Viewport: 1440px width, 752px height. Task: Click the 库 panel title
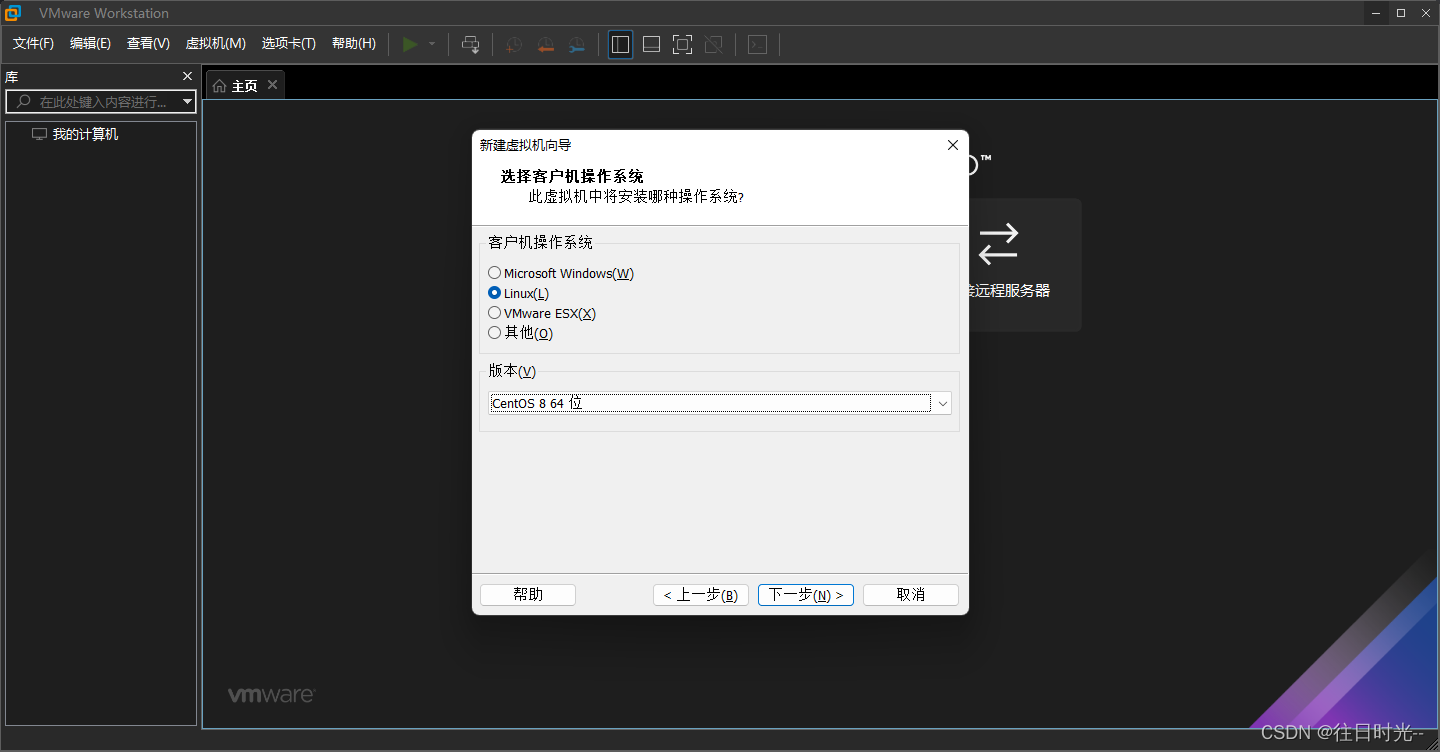[x=11, y=77]
